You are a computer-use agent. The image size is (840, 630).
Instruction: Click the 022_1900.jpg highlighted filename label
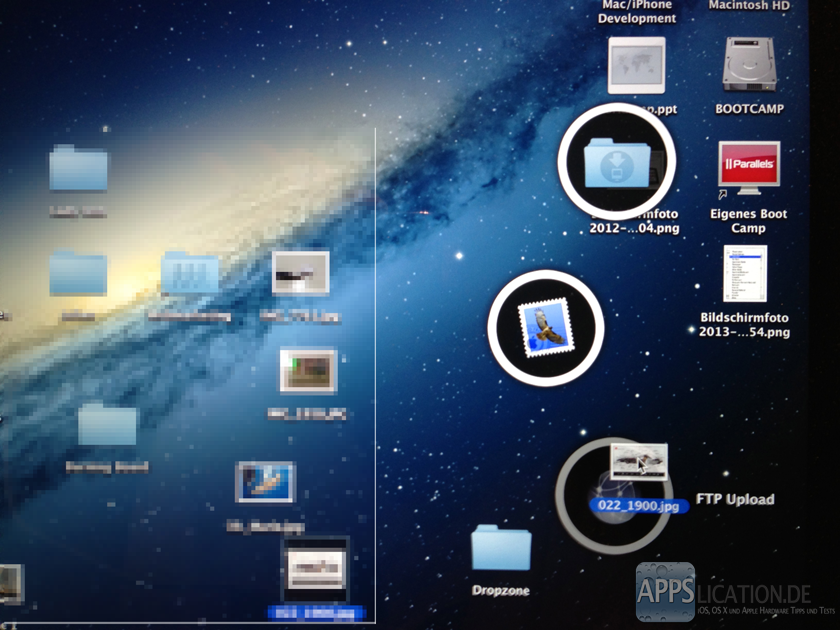[x=638, y=505]
